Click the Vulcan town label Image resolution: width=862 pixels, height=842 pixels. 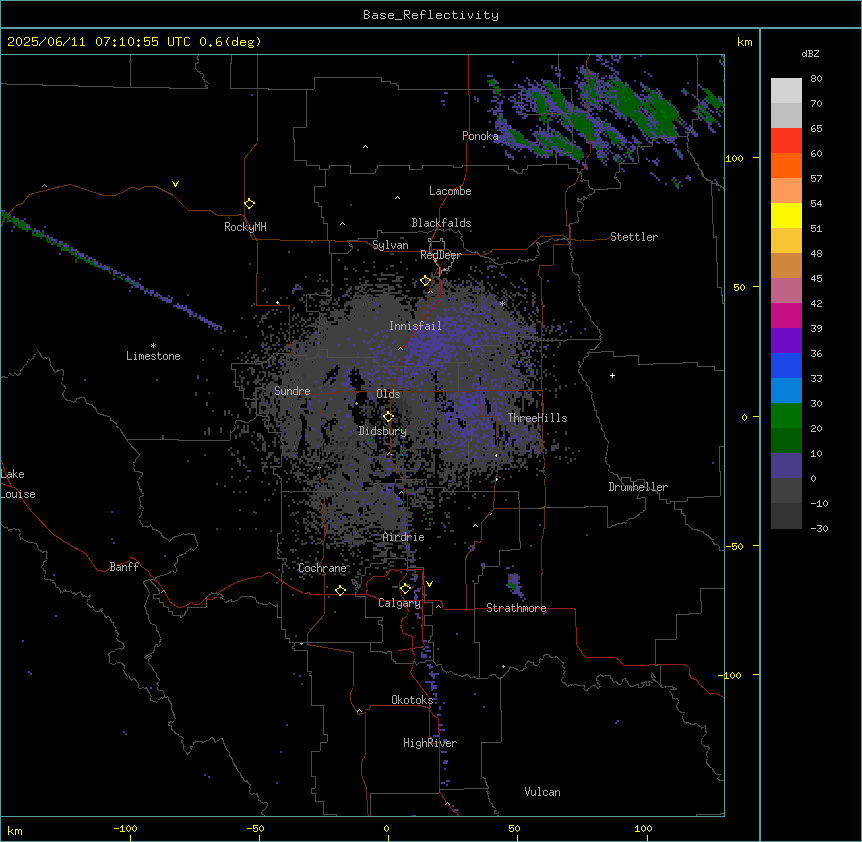click(543, 792)
